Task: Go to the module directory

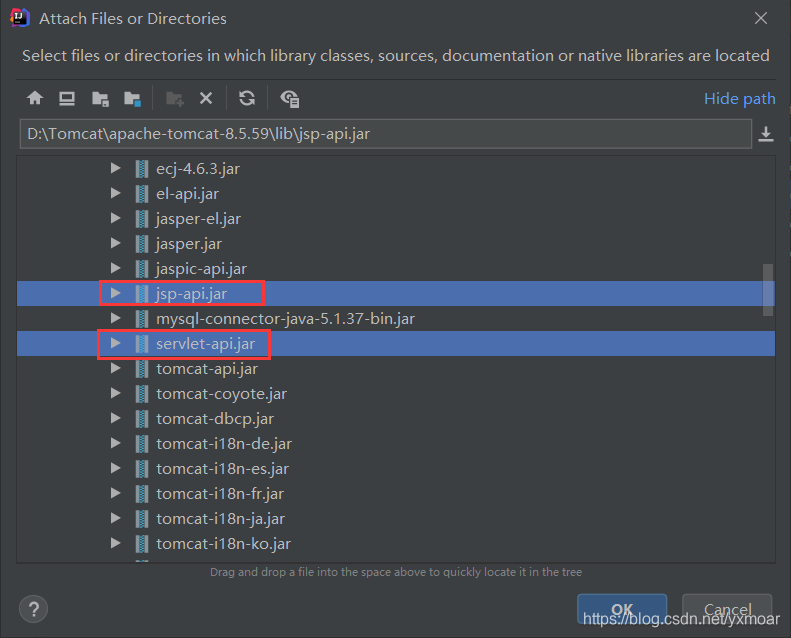Action: point(133,98)
